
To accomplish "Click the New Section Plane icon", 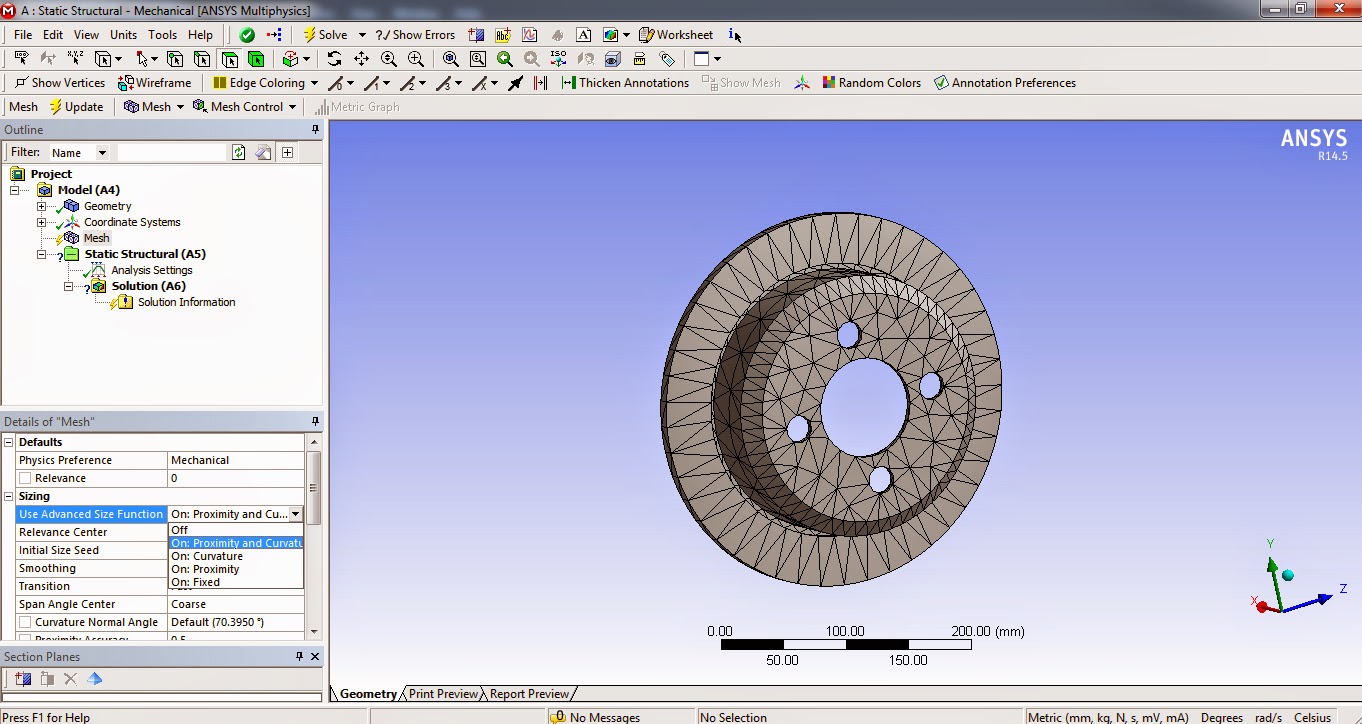I will [22, 678].
